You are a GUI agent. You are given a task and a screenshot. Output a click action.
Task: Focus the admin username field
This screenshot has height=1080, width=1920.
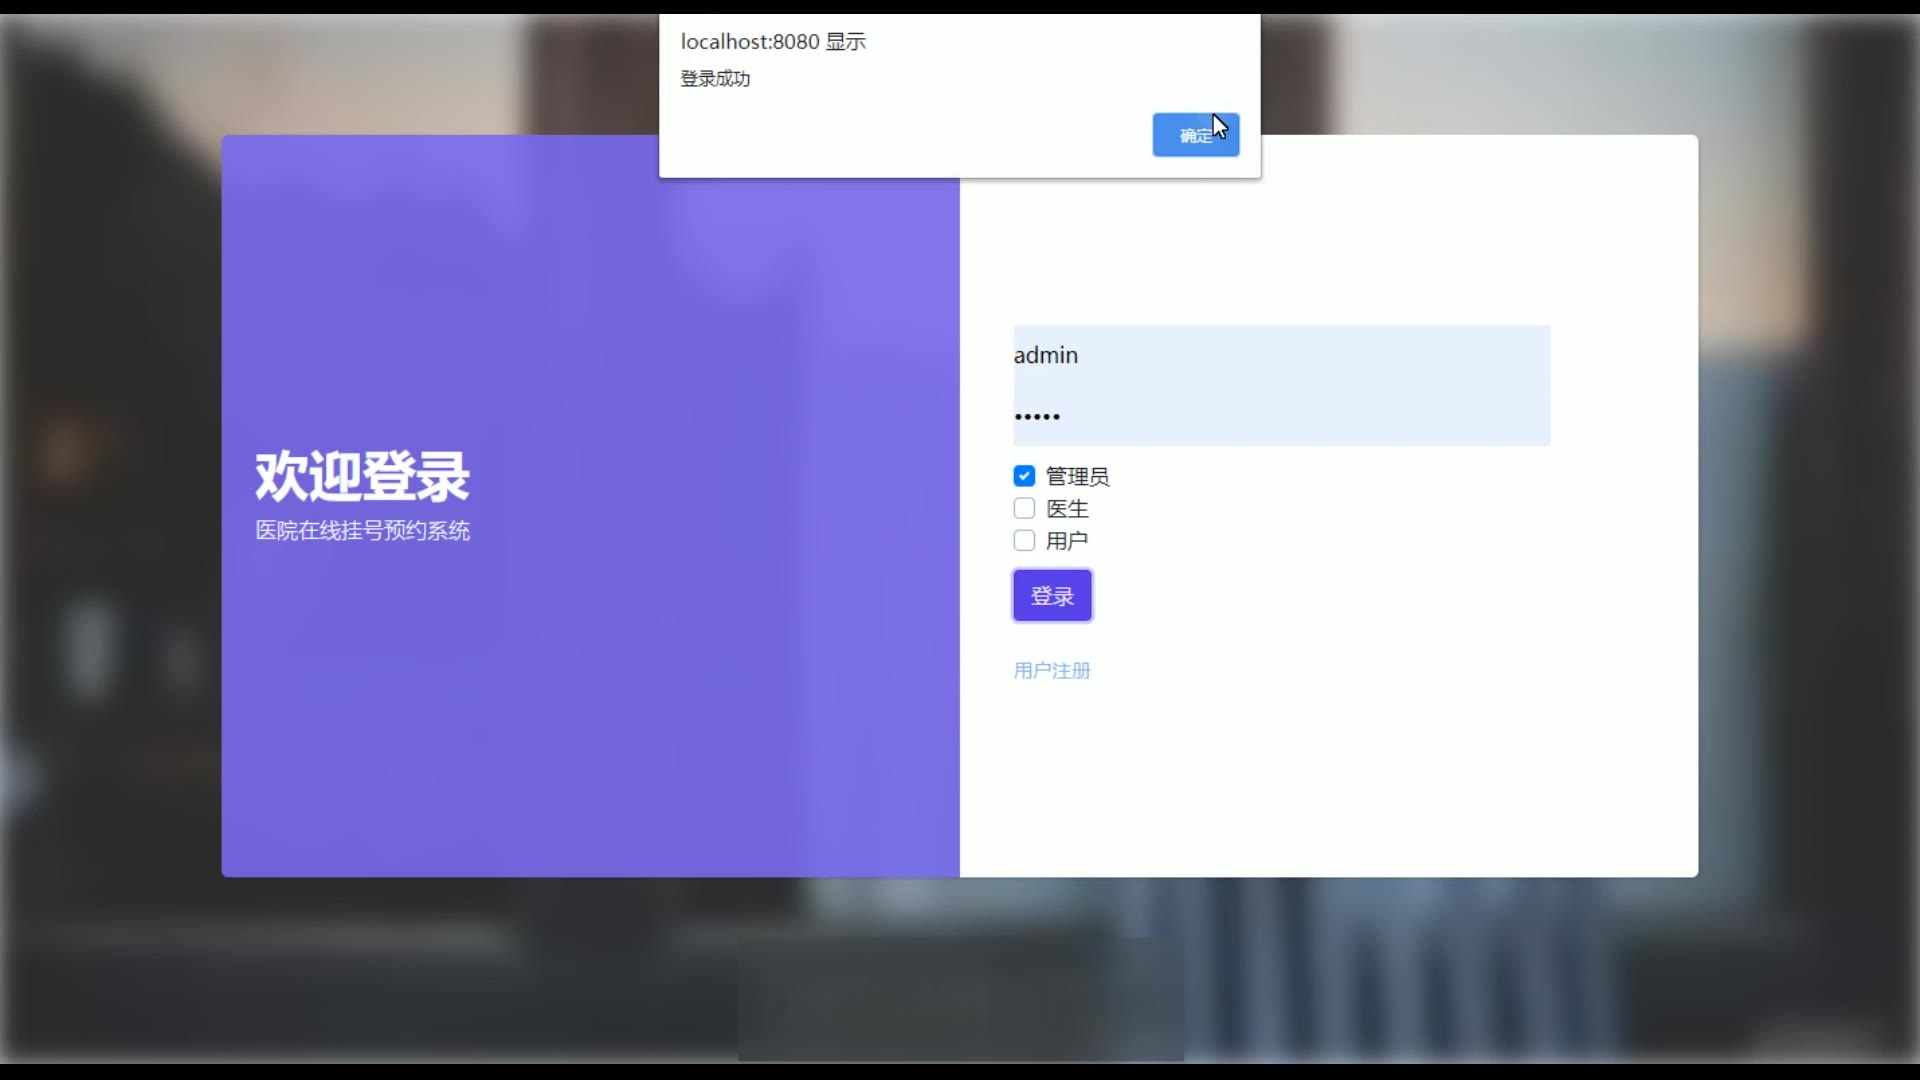point(1280,355)
